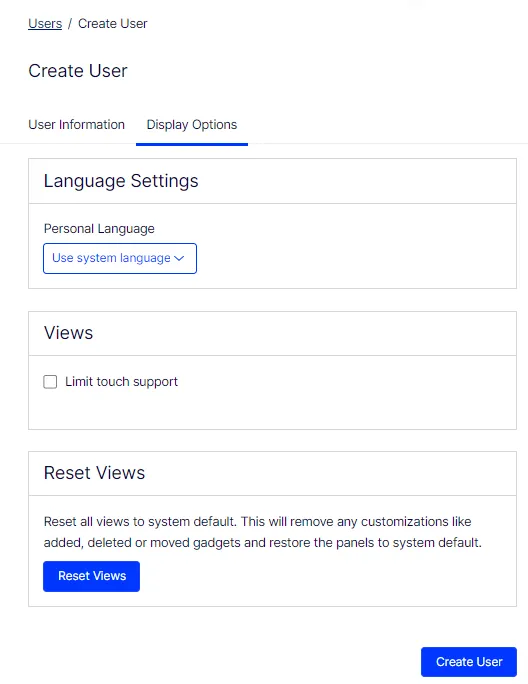Click the breadcrumb slash separator

(70, 24)
